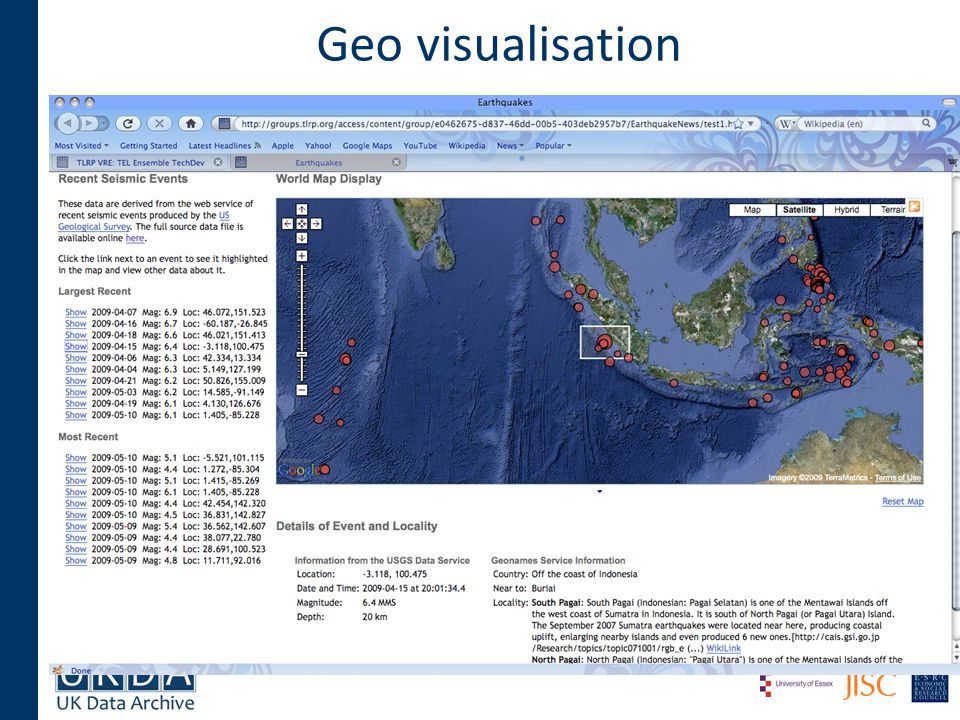The image size is (960, 720).
Task: Pan the map left with arrow
Action: (288, 224)
